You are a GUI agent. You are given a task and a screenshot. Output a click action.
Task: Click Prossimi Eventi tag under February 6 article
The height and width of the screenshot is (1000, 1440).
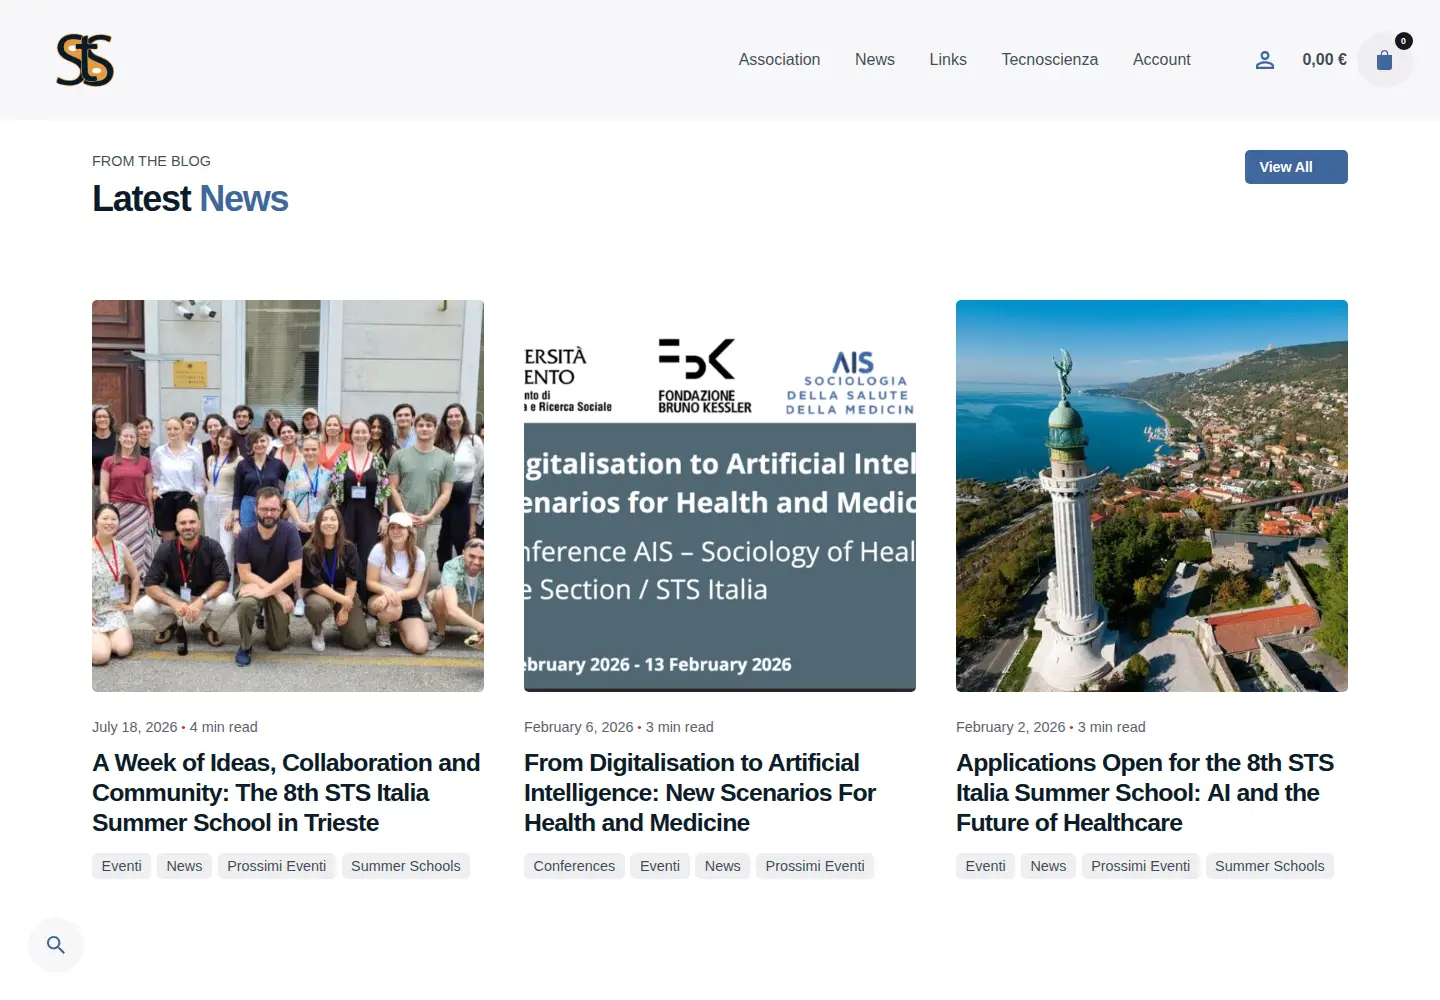pyautogui.click(x=815, y=866)
